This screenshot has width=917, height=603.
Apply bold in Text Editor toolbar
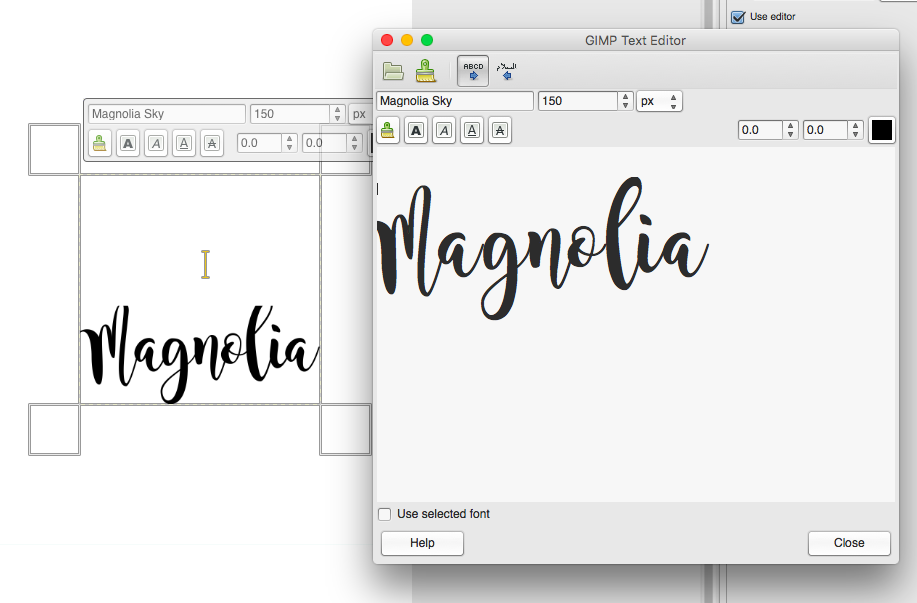coord(416,130)
